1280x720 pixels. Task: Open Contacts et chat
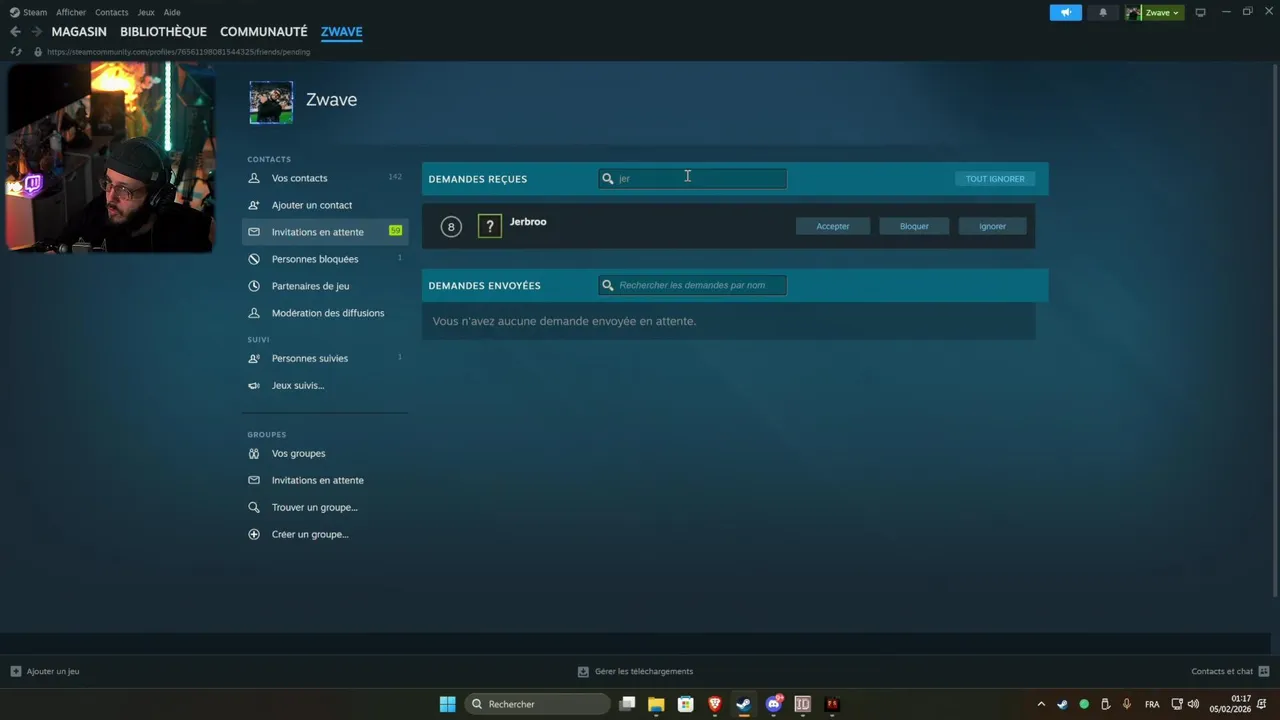[x=1230, y=671]
